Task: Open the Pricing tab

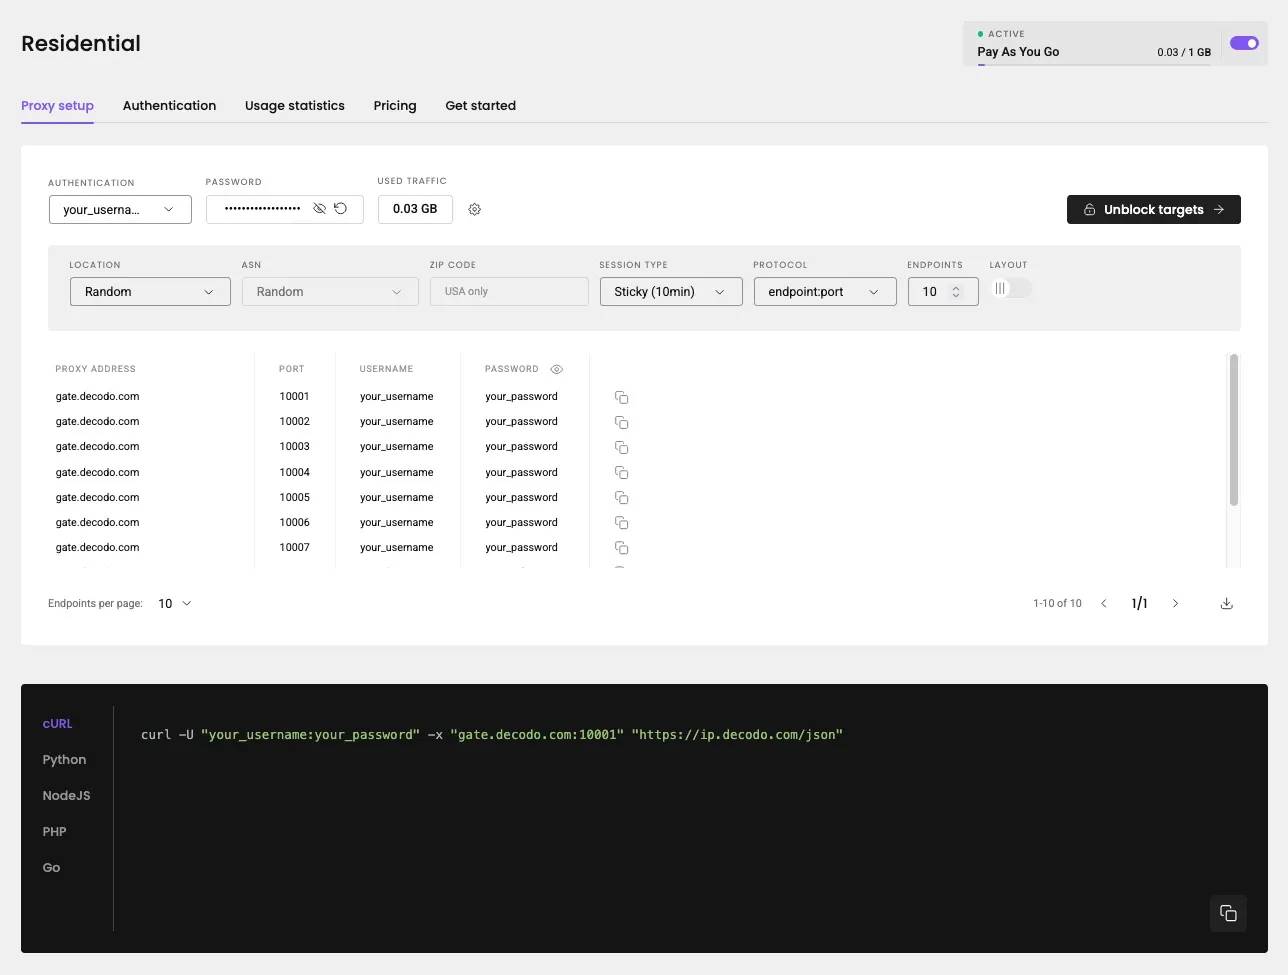Action: pyautogui.click(x=395, y=106)
